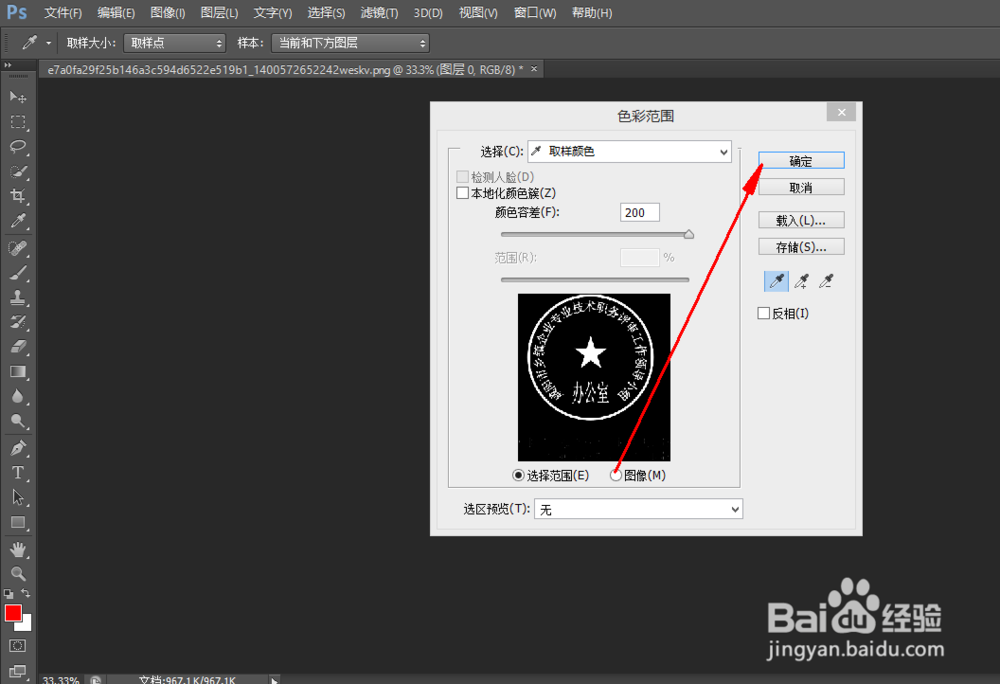Open the 取样大小 取样点 dropdown
Image resolution: width=1000 pixels, height=684 pixels.
point(175,43)
